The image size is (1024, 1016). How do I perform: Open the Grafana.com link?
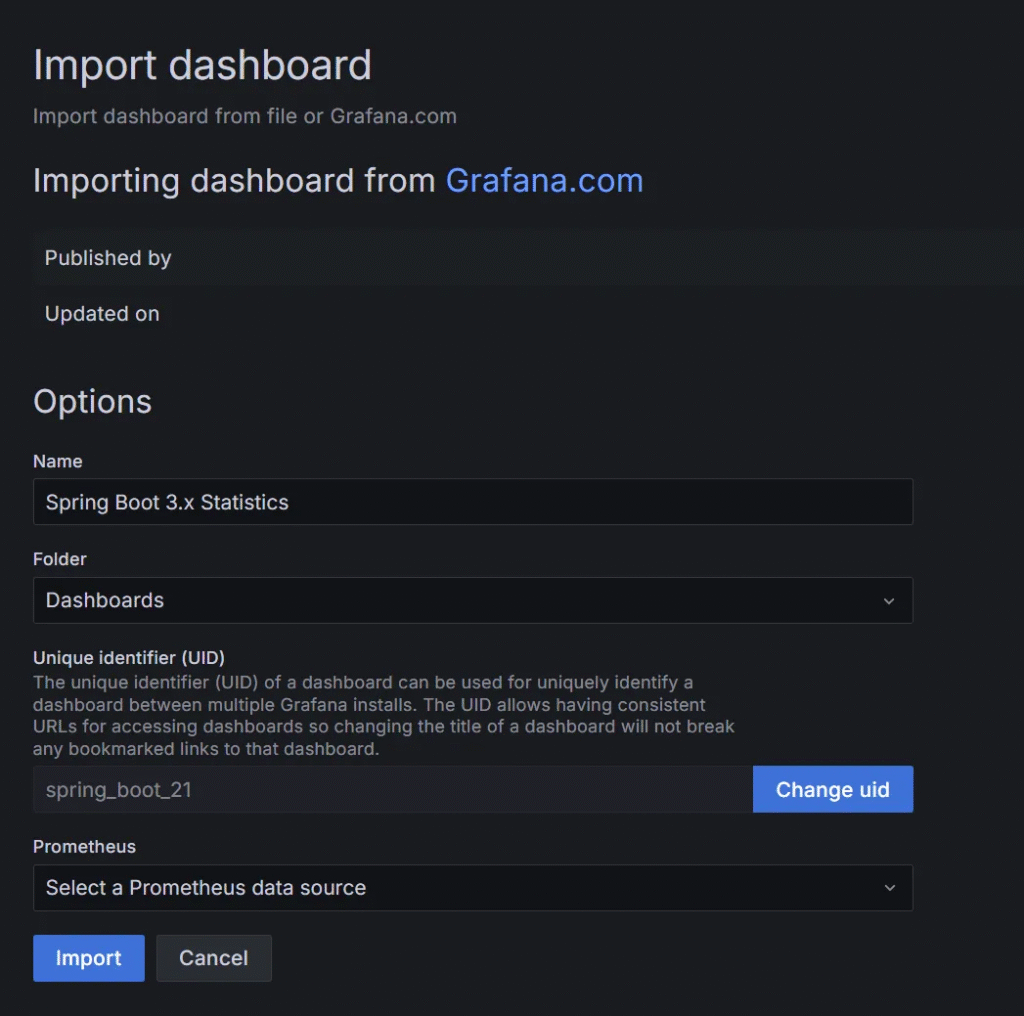(x=544, y=180)
